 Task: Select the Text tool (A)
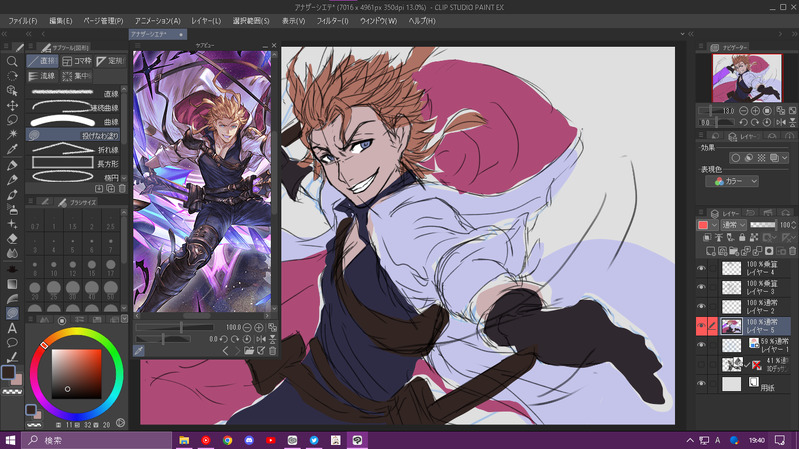[x=12, y=328]
